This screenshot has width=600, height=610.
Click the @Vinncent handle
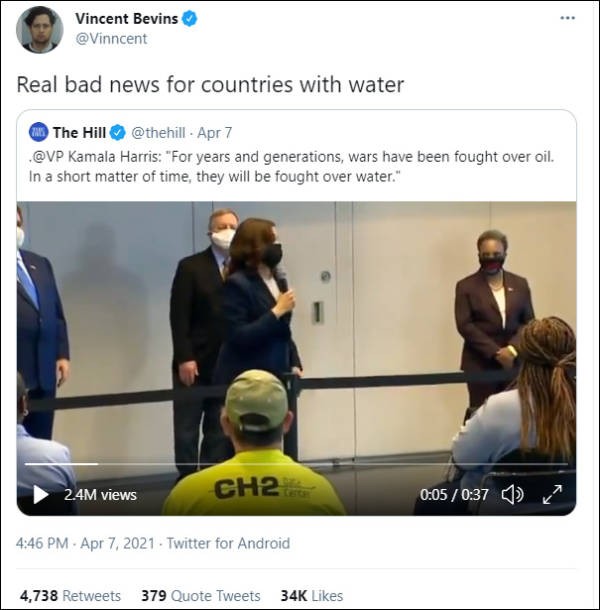click(110, 39)
